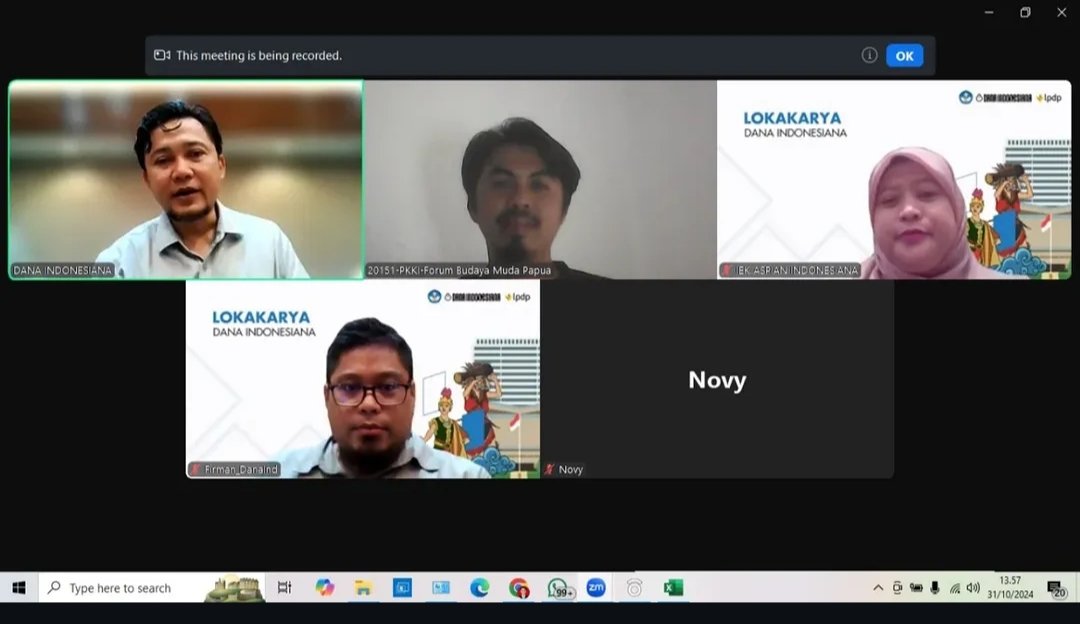Click the muted mic icon beside Firman_Danaind
1080x624 pixels.
coord(196,470)
